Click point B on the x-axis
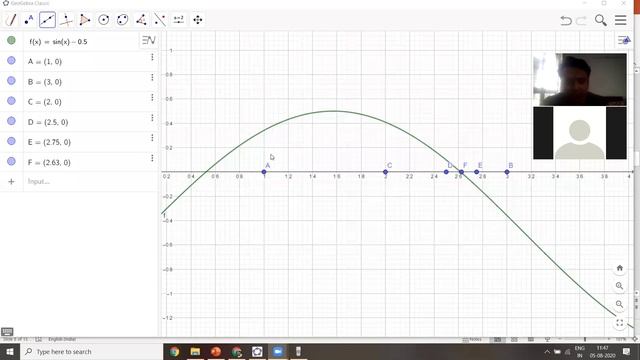The height and width of the screenshot is (360, 640). click(507, 172)
